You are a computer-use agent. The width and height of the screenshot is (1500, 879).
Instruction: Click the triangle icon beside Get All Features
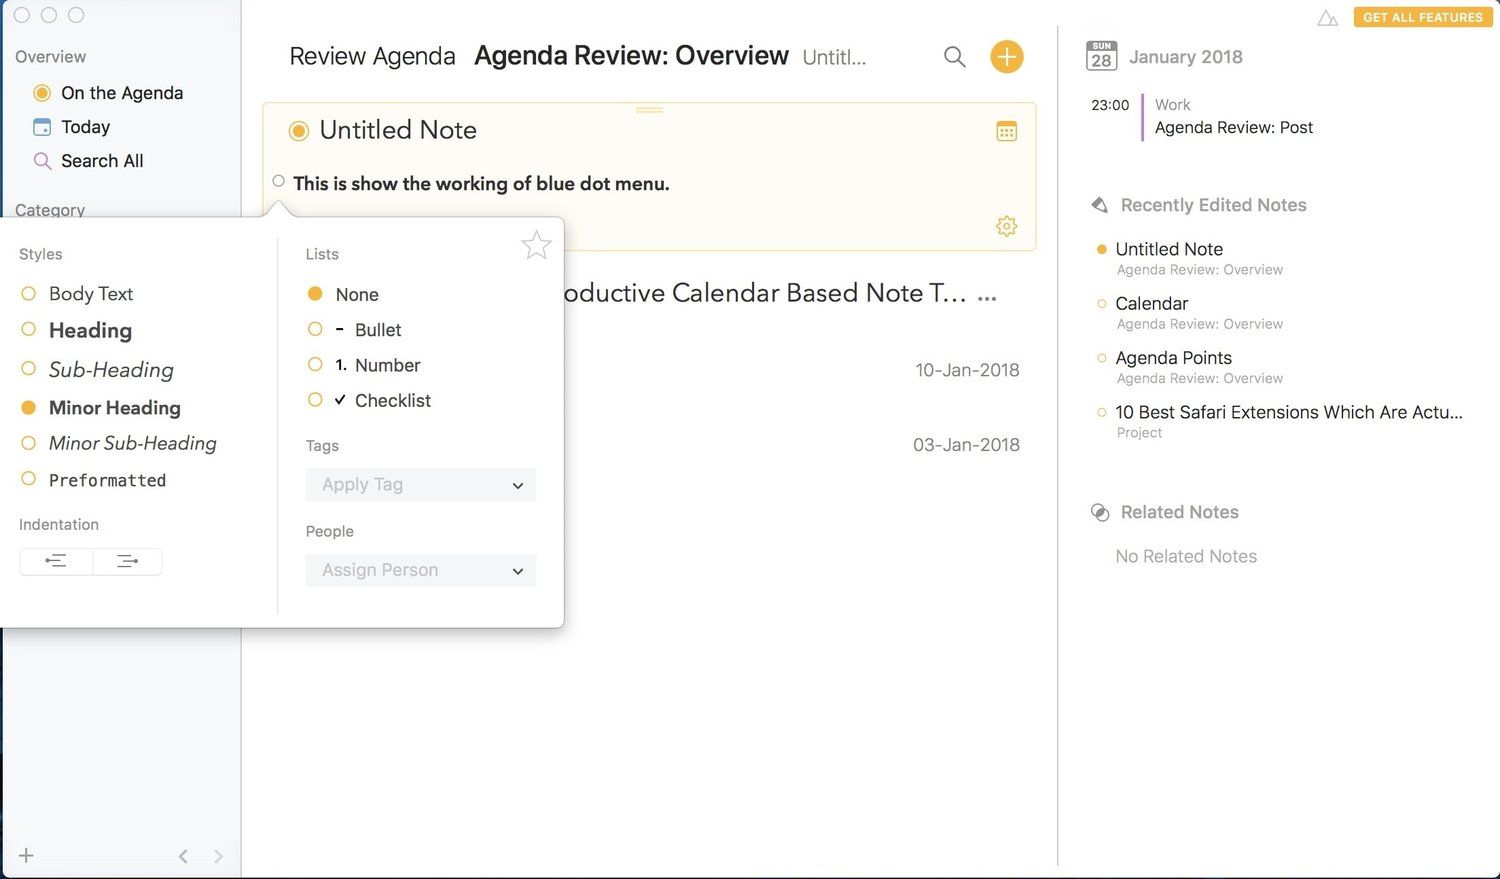coord(1327,18)
